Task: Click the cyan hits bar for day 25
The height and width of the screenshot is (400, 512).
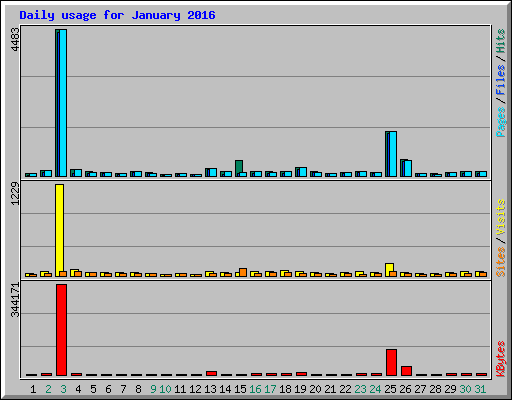Action: (x=393, y=154)
